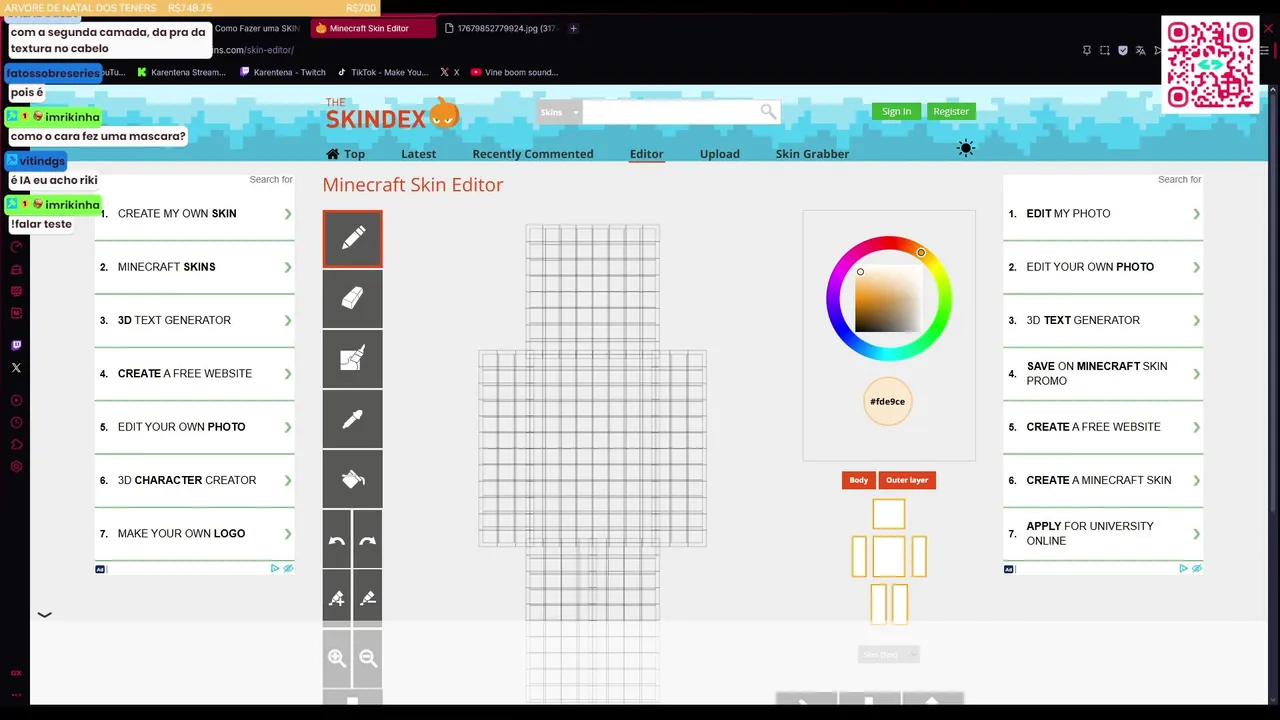The width and height of the screenshot is (1280, 720).
Task: Select the Eyedropper color picker tool
Action: [x=352, y=419]
